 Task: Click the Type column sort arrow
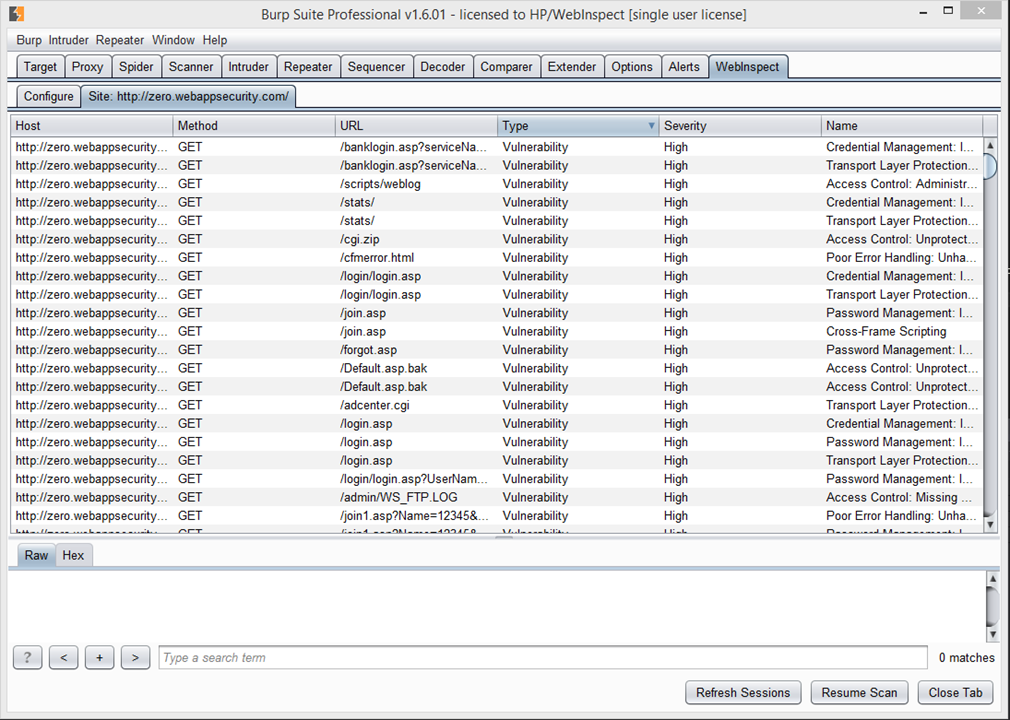click(x=651, y=126)
